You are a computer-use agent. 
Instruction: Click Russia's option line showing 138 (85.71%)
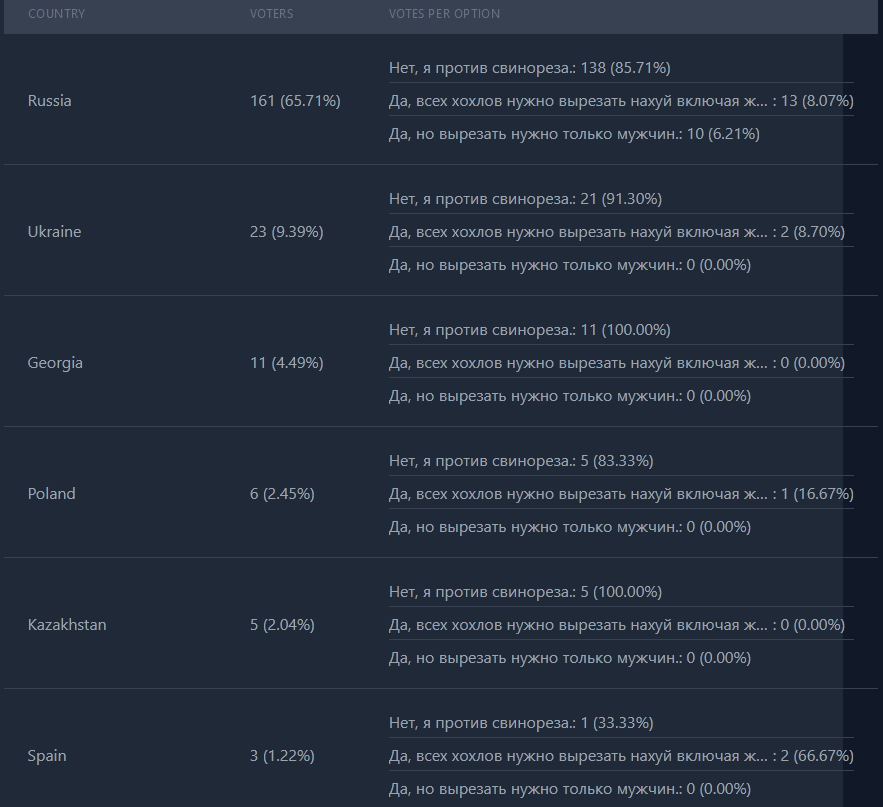coord(529,68)
